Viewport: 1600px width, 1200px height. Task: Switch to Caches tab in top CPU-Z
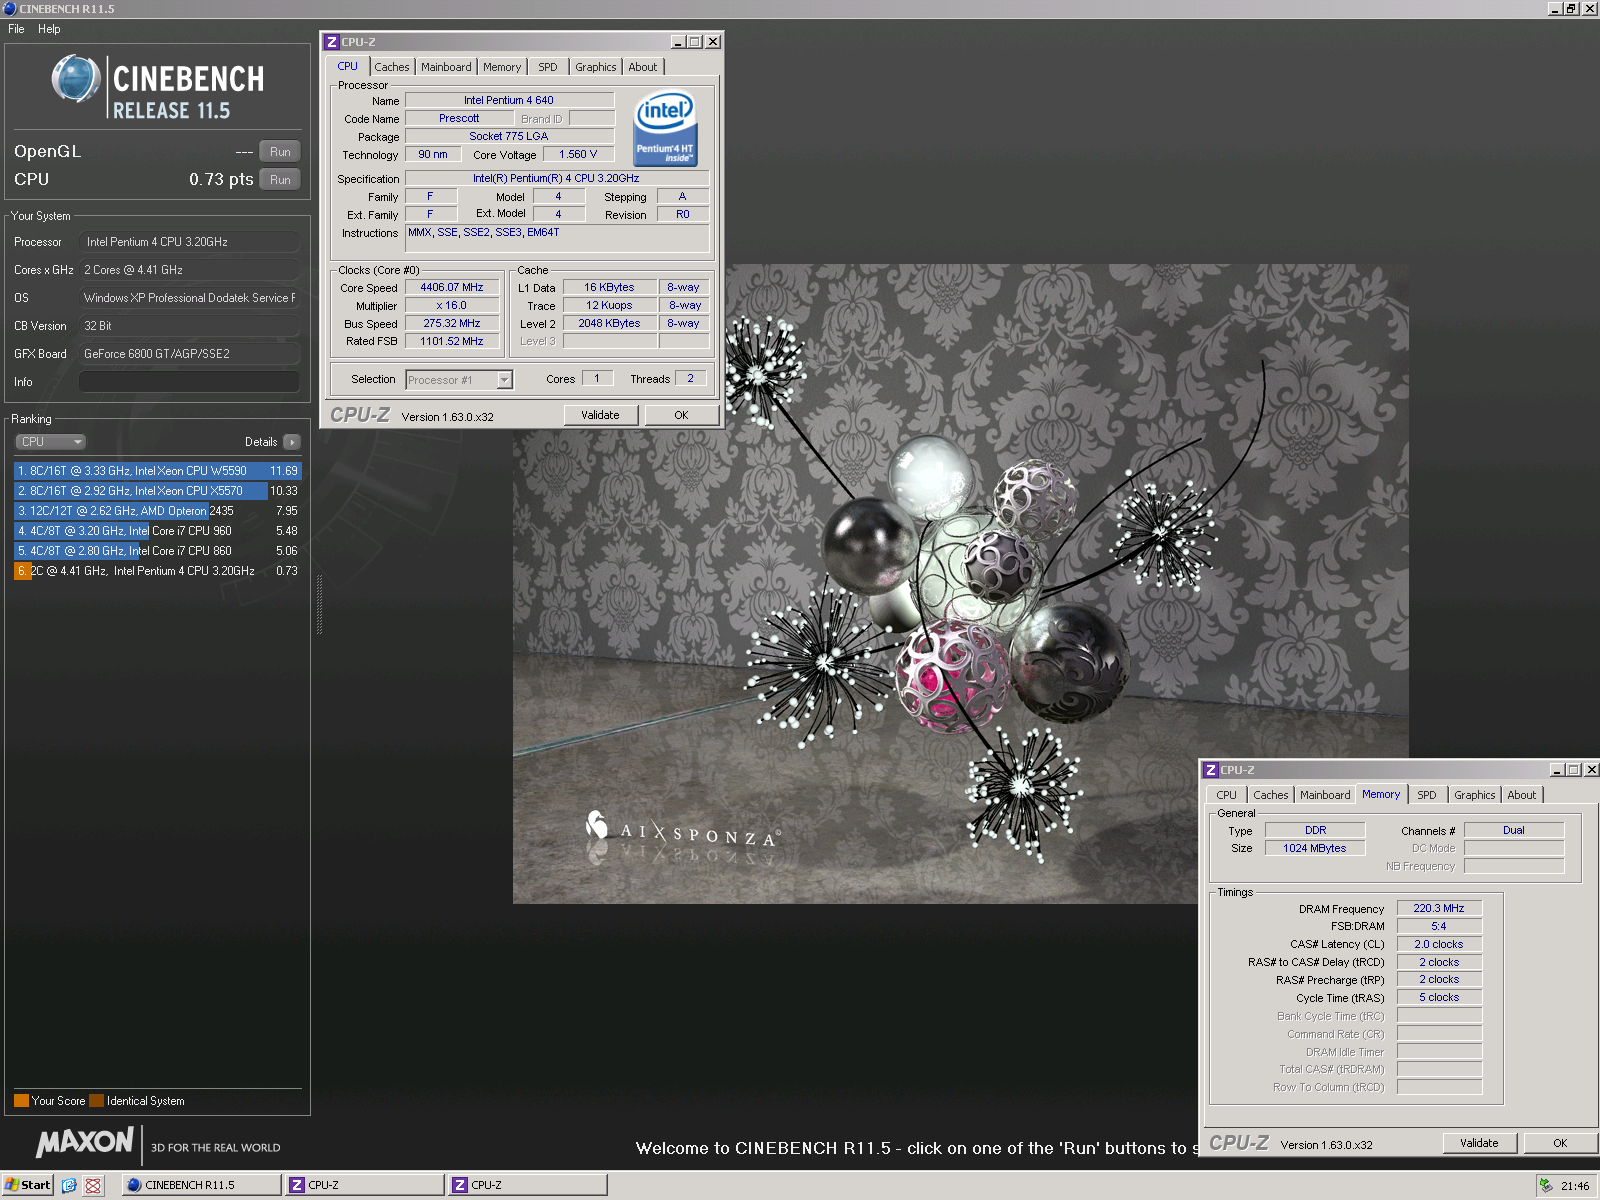click(x=392, y=67)
